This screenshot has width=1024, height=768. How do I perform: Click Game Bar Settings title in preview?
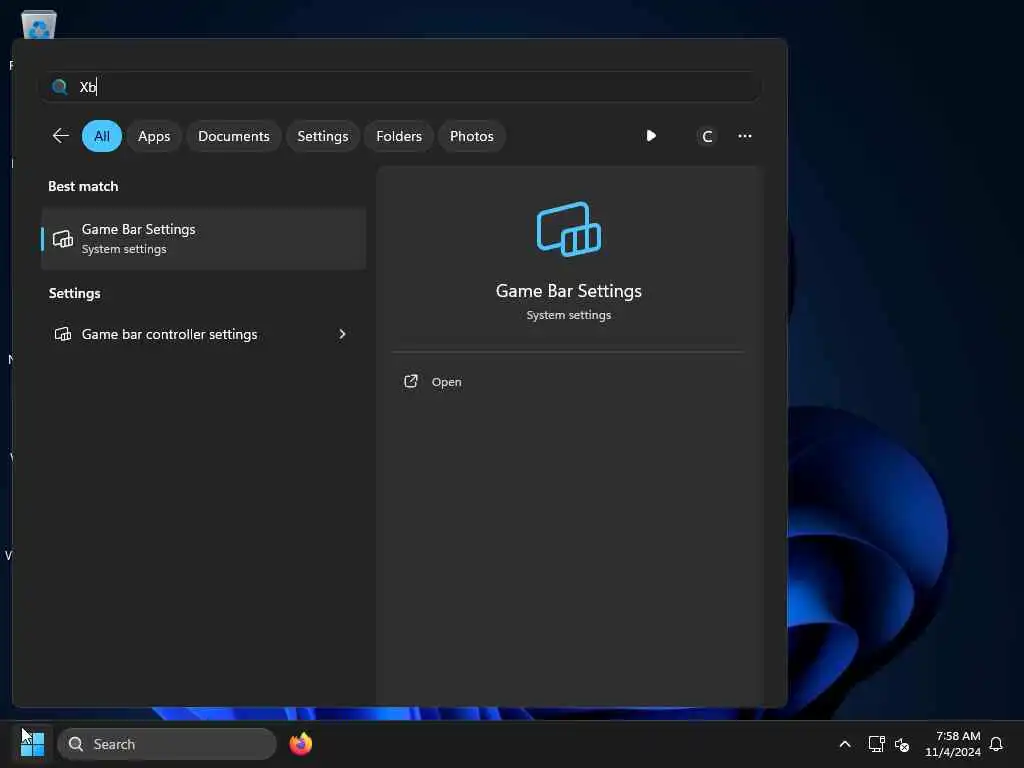point(569,291)
